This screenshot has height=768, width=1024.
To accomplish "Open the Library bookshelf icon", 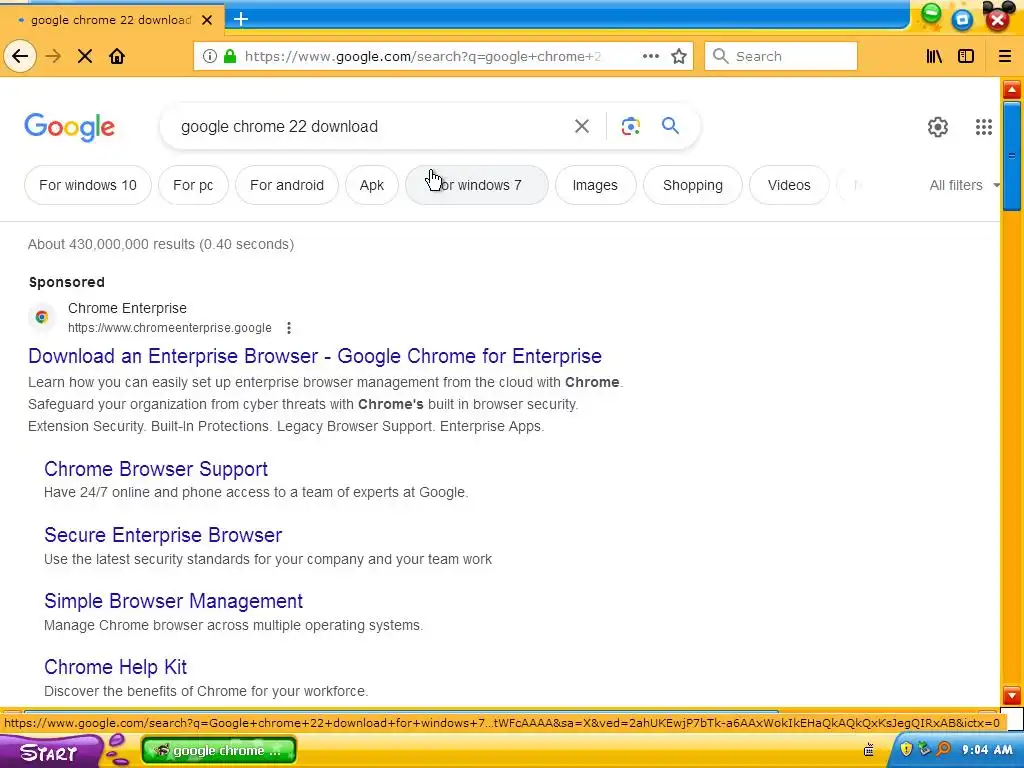I will point(935,56).
